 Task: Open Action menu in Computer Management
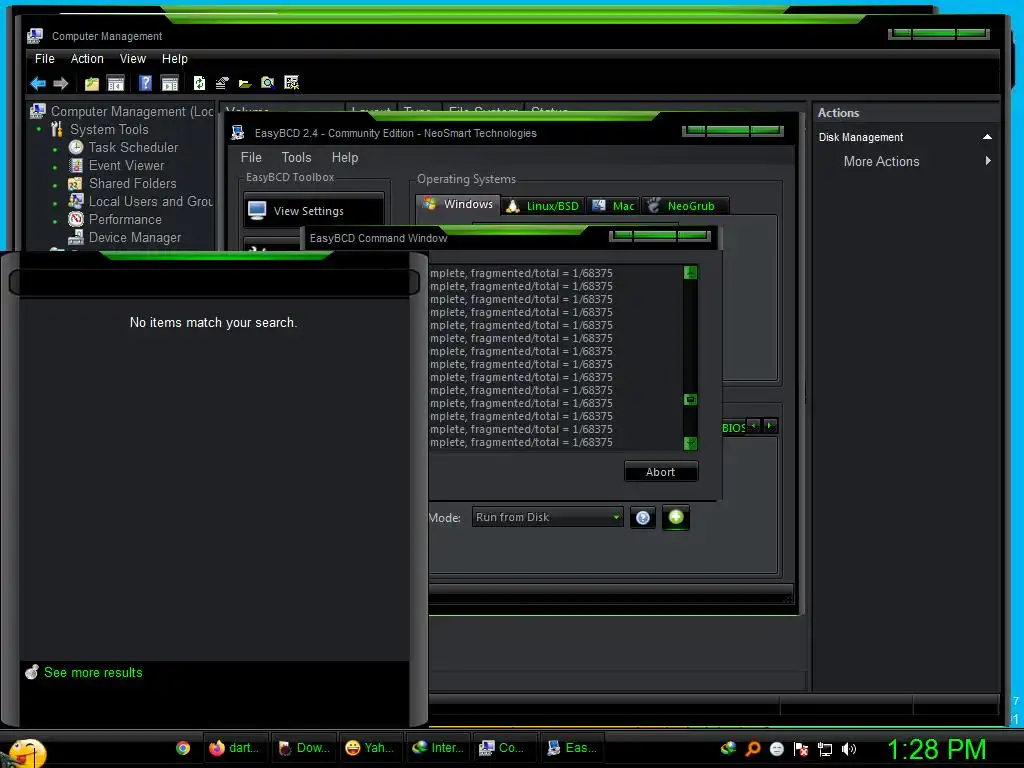pos(87,59)
